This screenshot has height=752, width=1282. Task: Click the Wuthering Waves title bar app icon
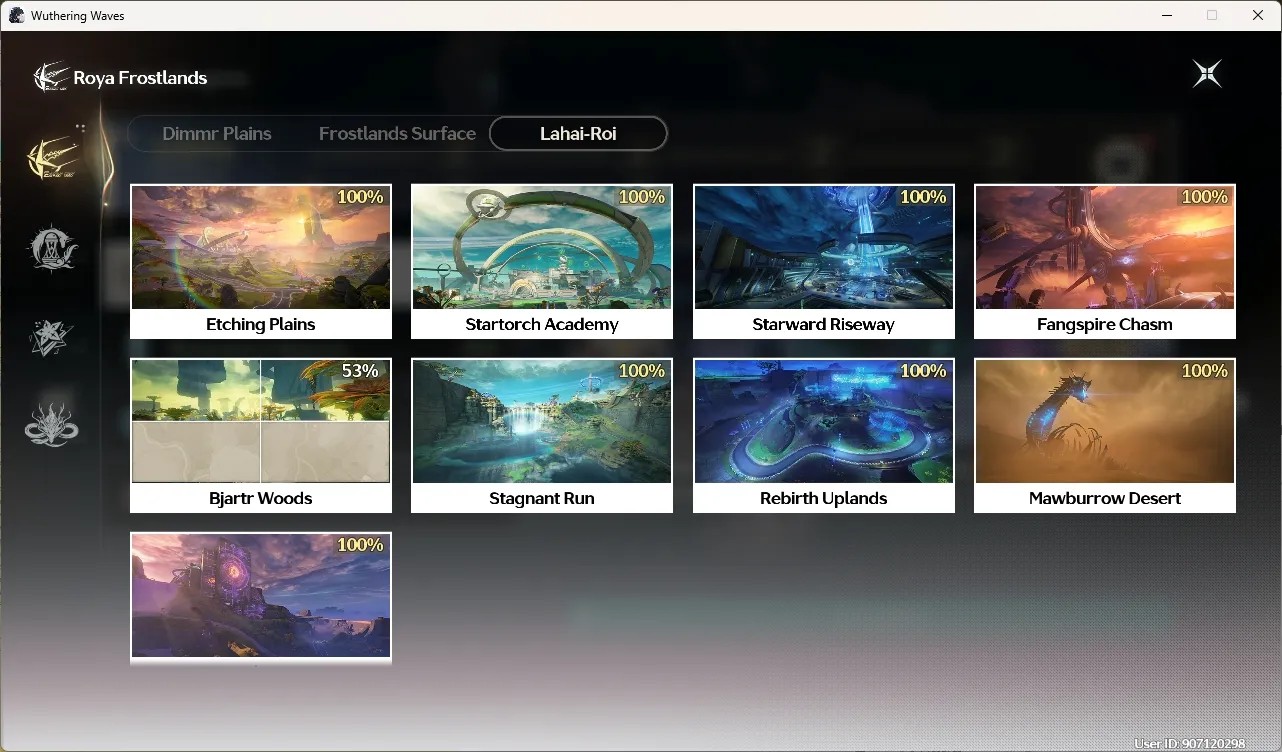(x=16, y=15)
